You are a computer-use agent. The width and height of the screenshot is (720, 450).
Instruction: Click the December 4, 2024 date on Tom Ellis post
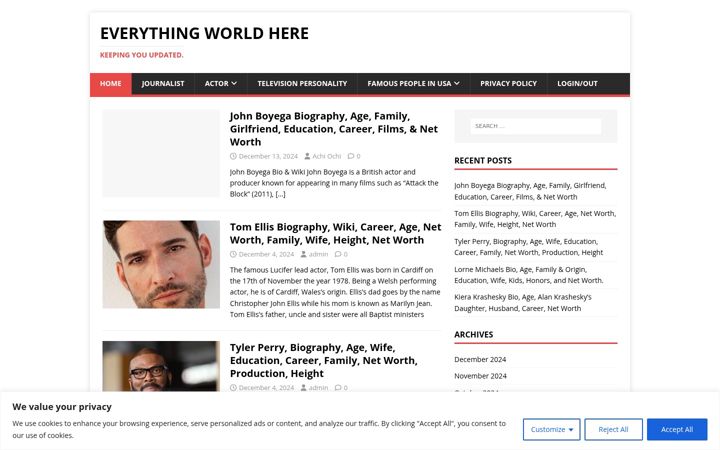(266, 254)
